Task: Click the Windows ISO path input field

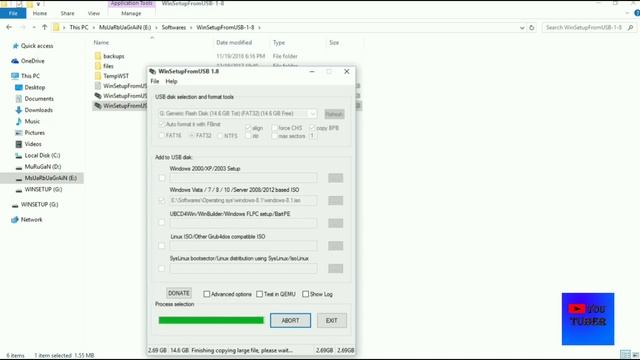Action: 243,200
